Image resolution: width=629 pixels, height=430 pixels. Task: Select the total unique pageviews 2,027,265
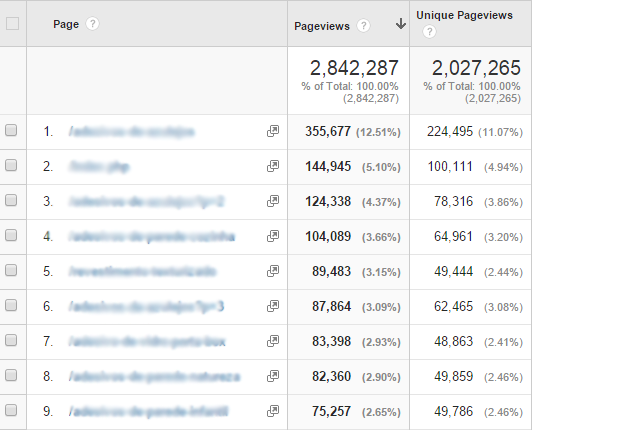click(476, 68)
